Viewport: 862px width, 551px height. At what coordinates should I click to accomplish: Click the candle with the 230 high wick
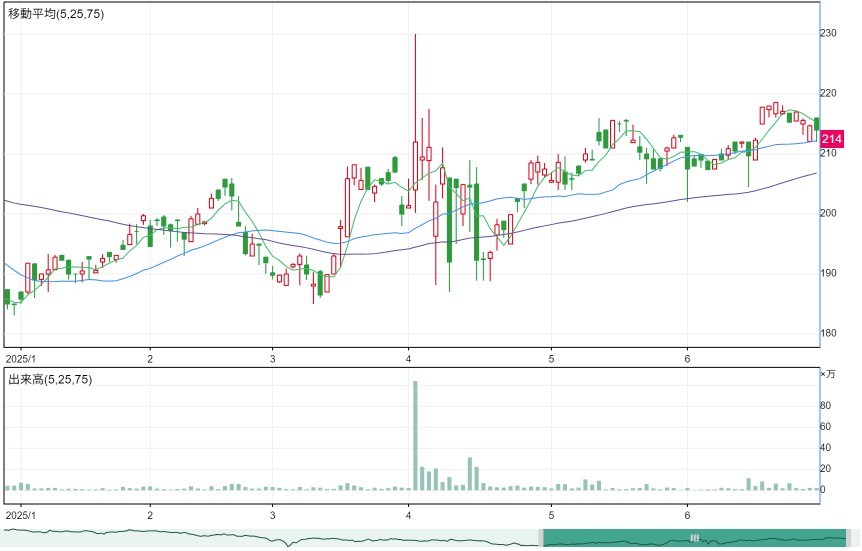415,123
